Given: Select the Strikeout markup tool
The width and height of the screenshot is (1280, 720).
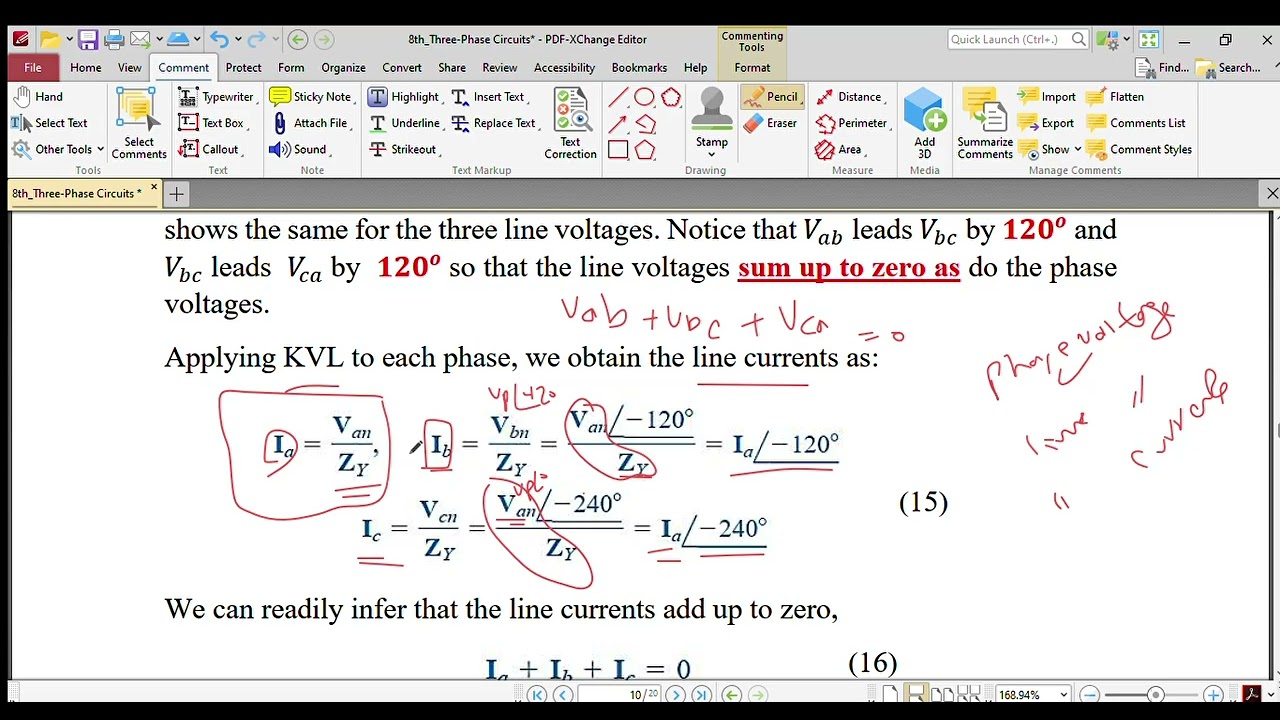Looking at the screenshot, I should pos(402,149).
